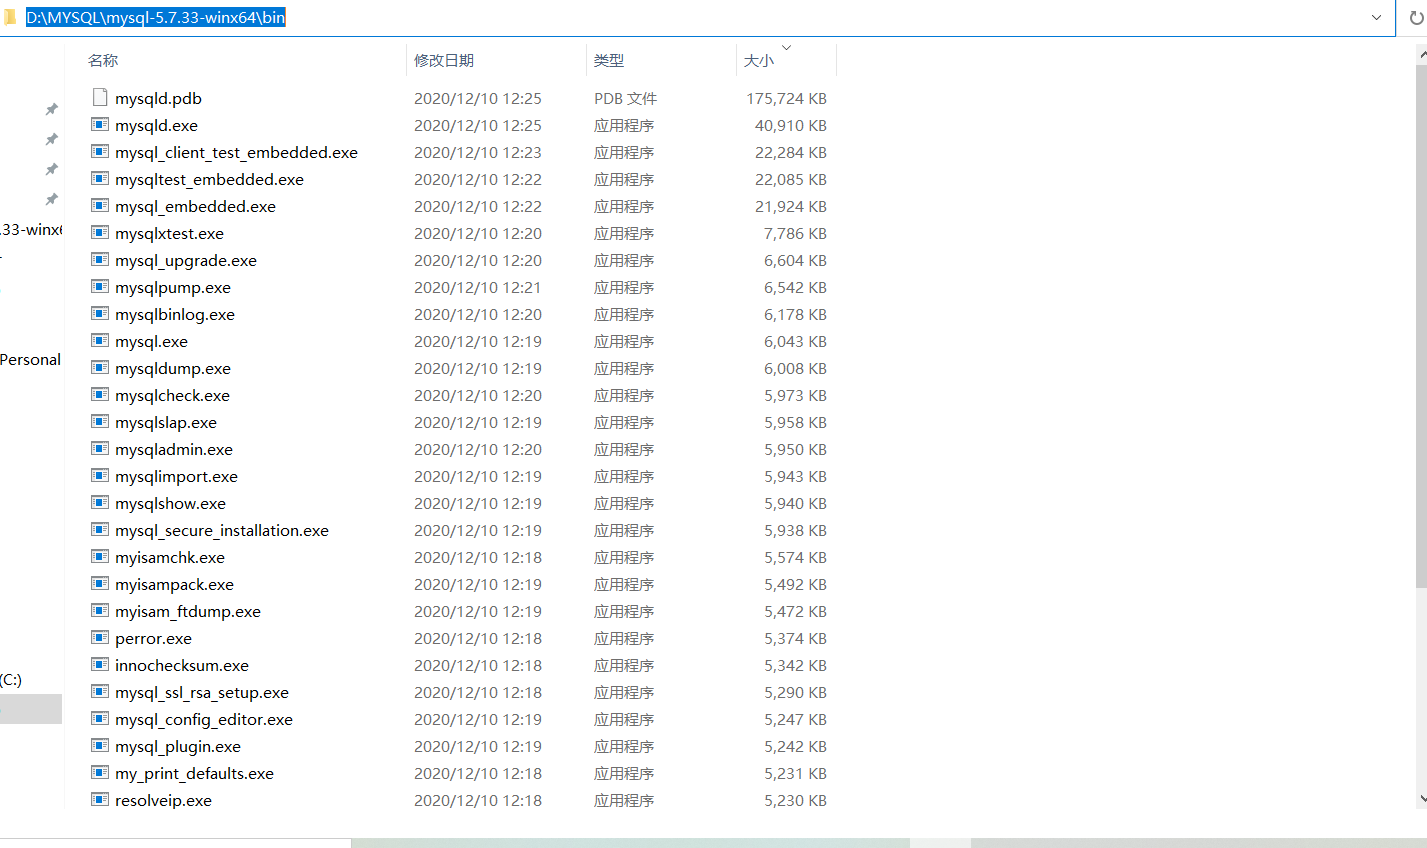Click the mysql.exe application icon
Viewport: 1427px width, 848px height.
point(100,340)
